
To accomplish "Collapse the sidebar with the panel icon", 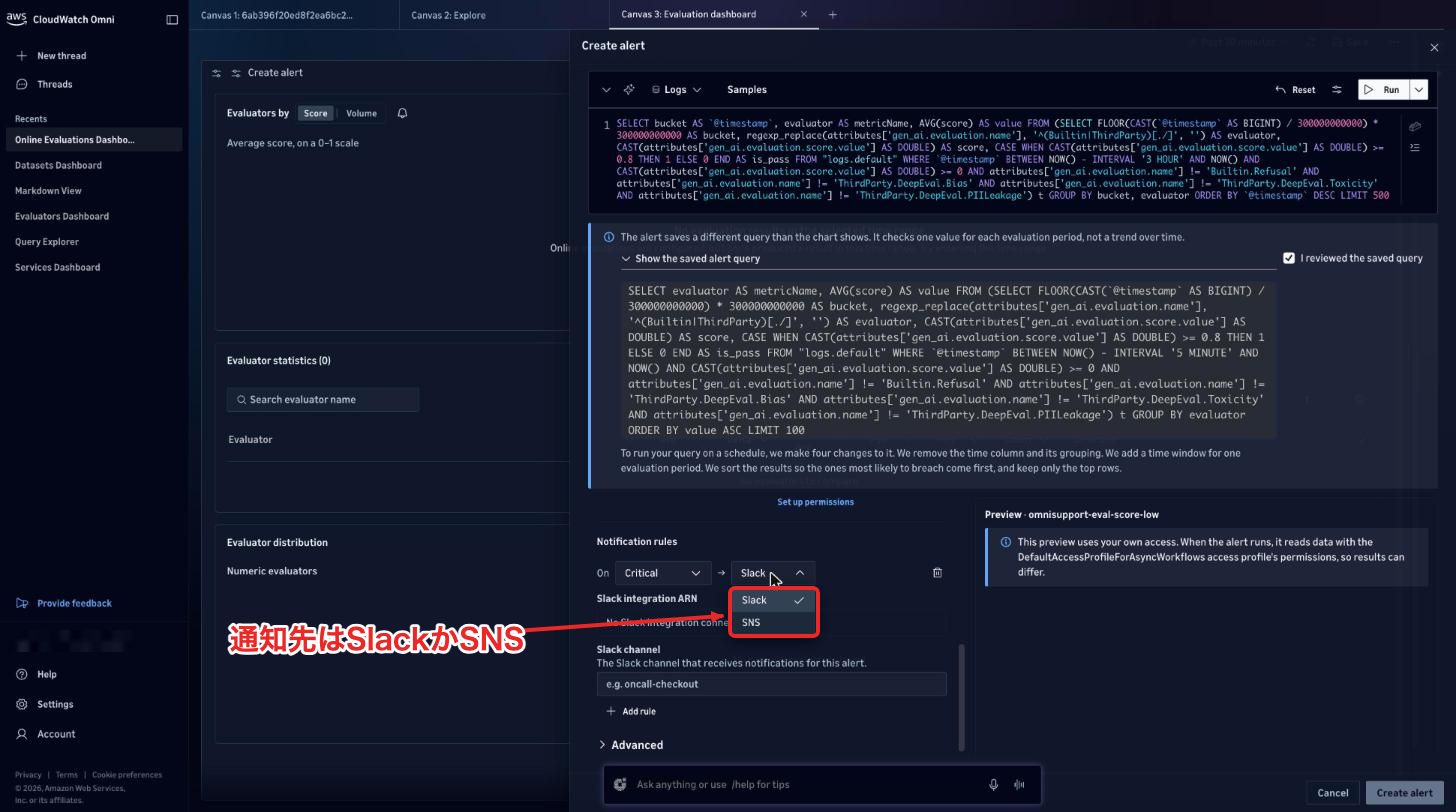I will tap(172, 20).
